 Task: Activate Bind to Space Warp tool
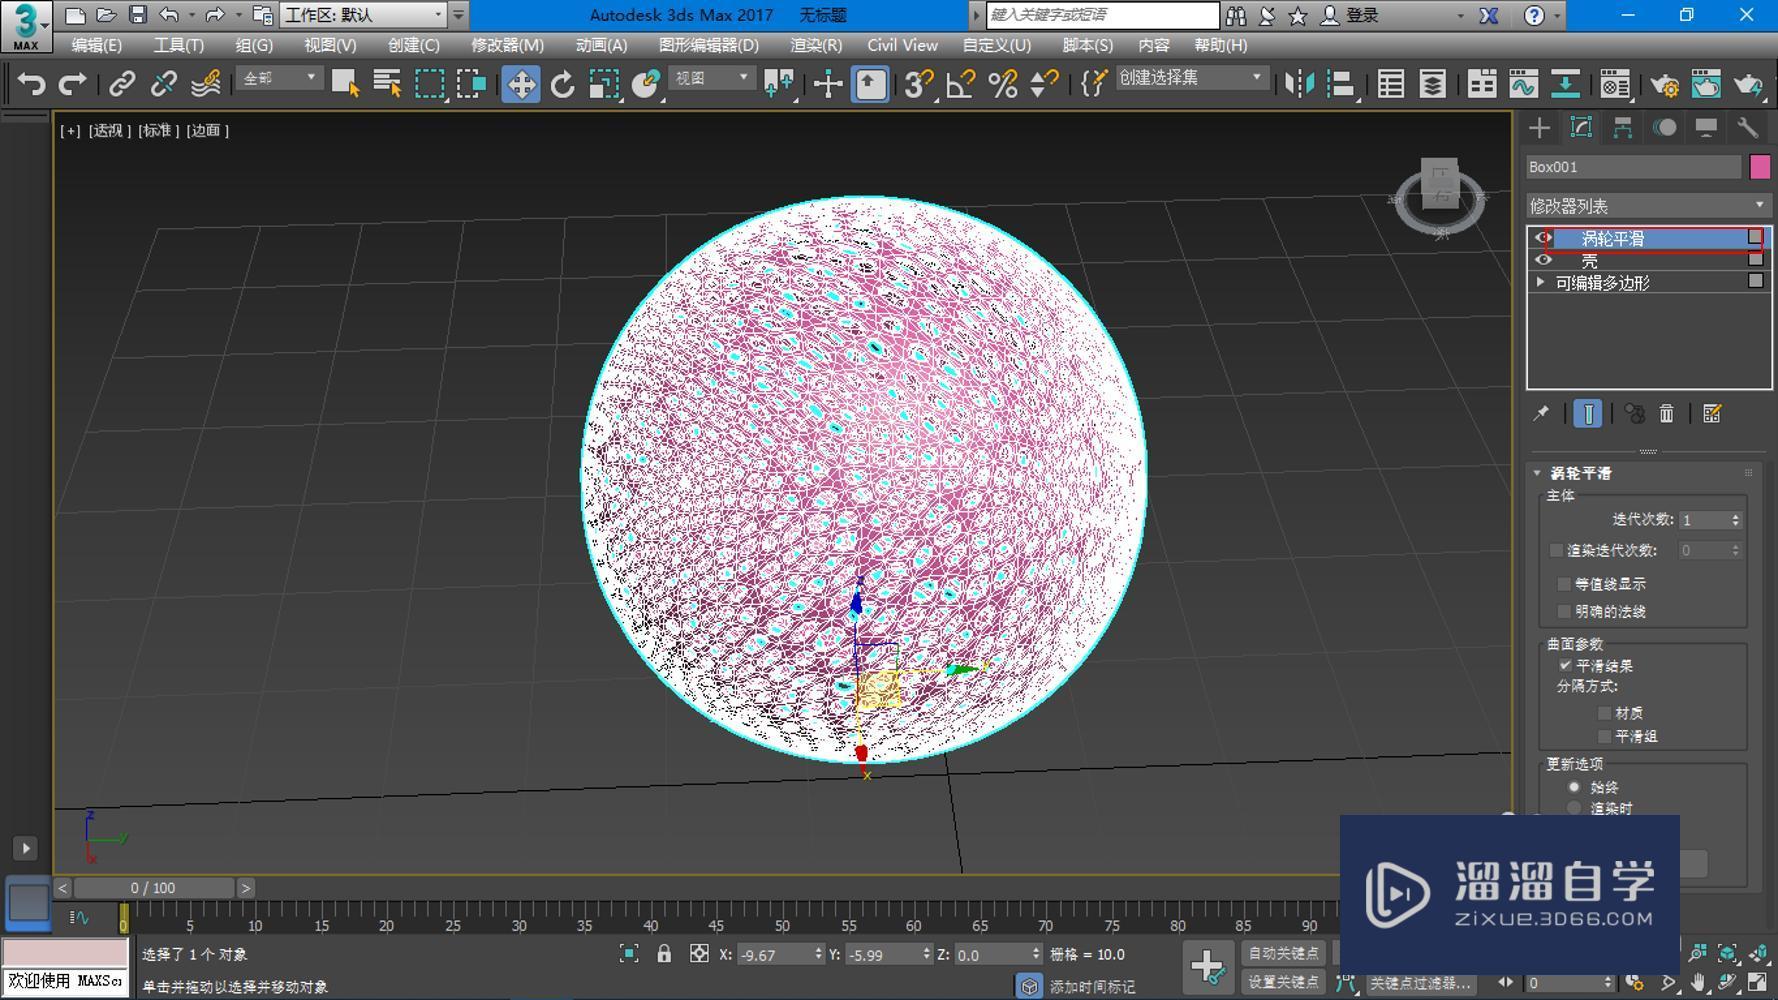pyautogui.click(x=206, y=84)
